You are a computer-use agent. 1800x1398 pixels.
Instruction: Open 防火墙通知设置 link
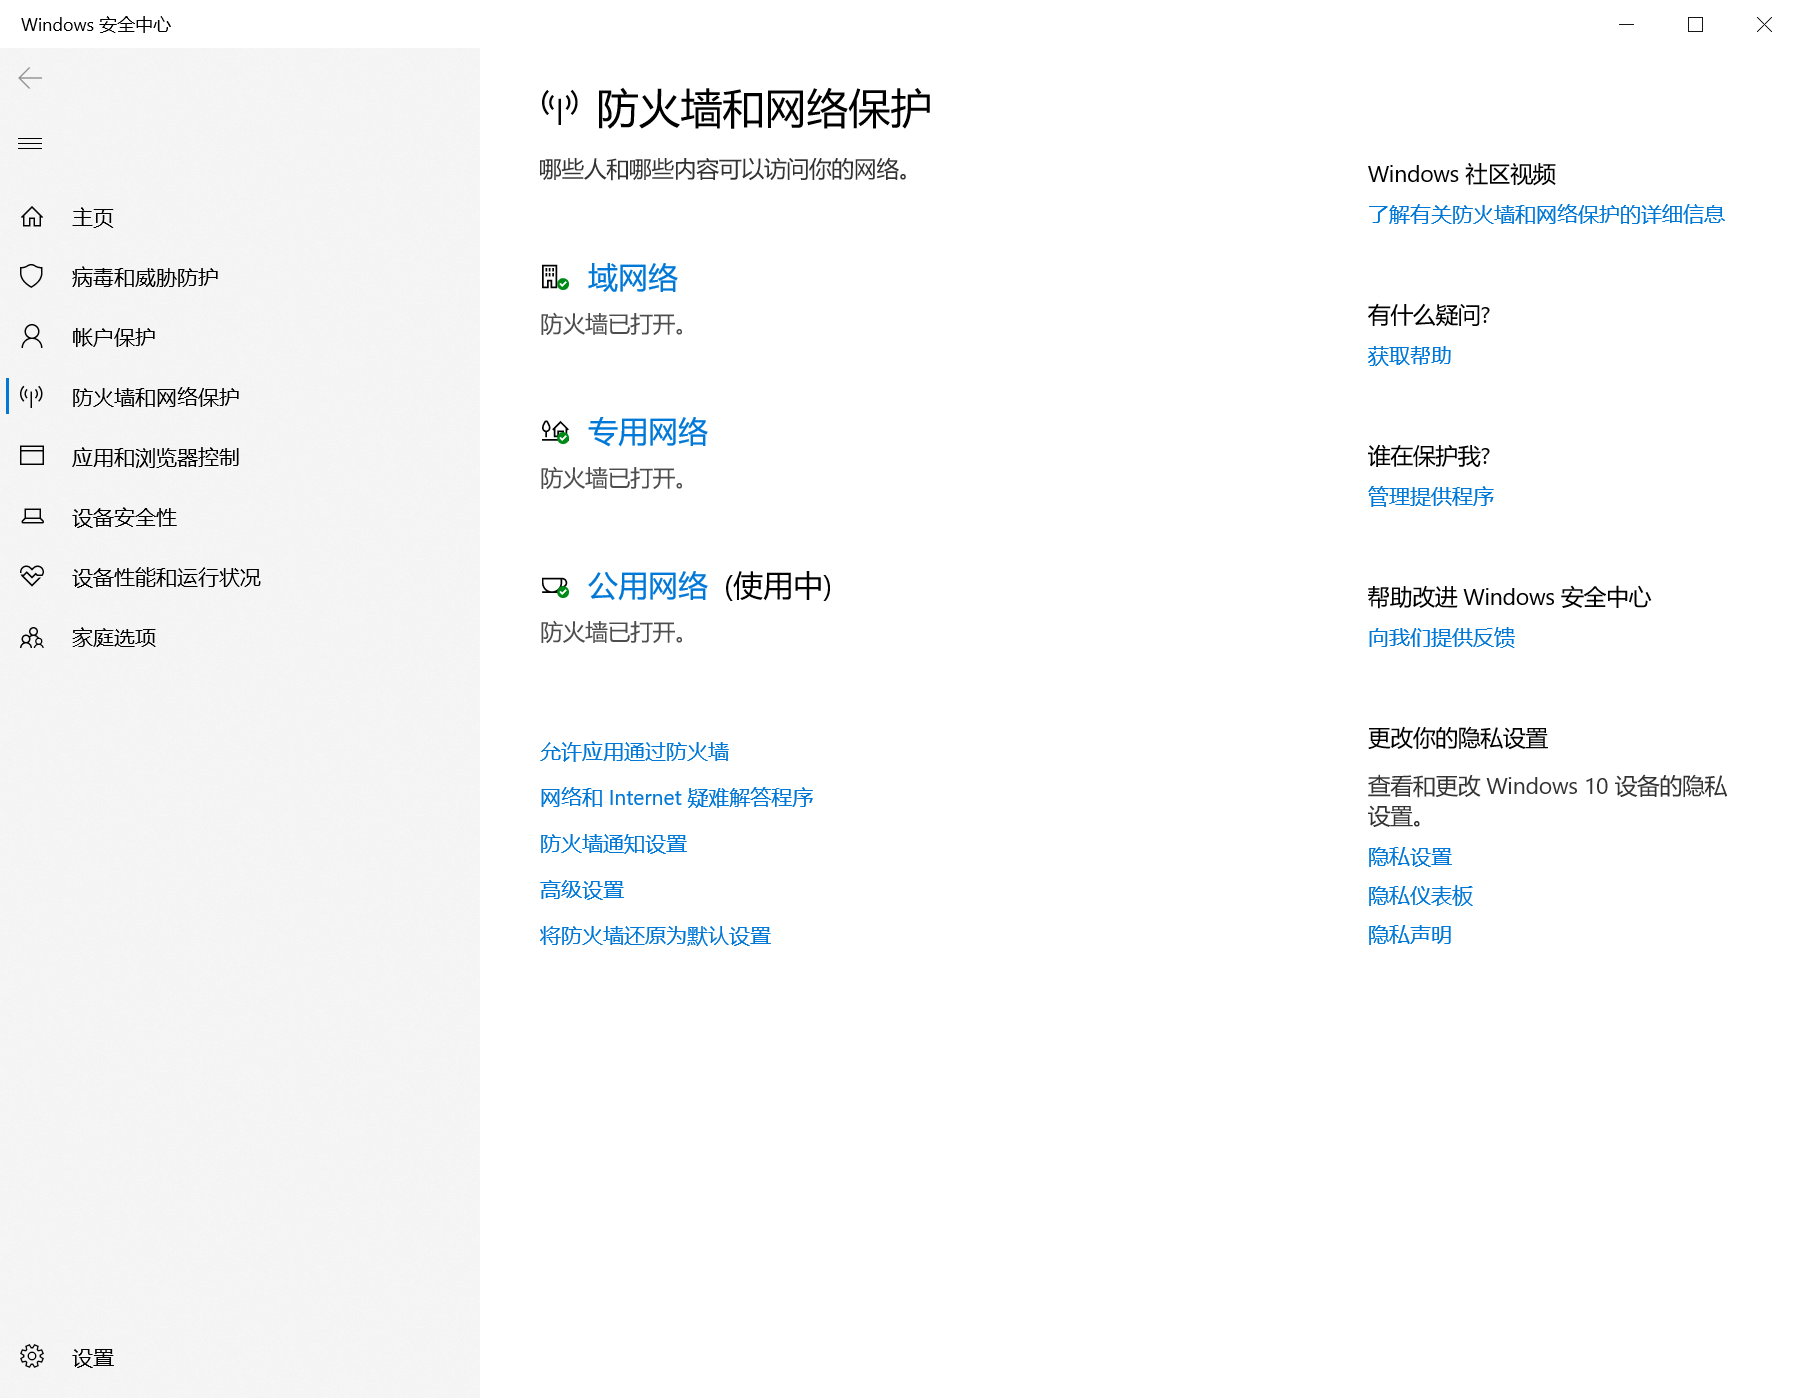pos(613,844)
